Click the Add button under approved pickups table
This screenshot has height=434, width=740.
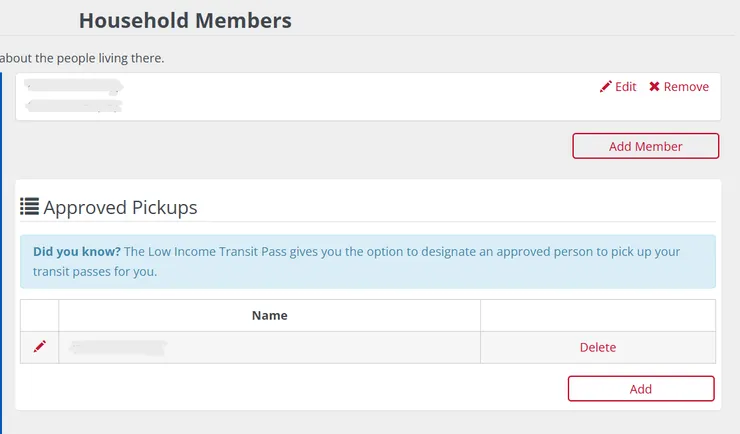[x=641, y=389]
